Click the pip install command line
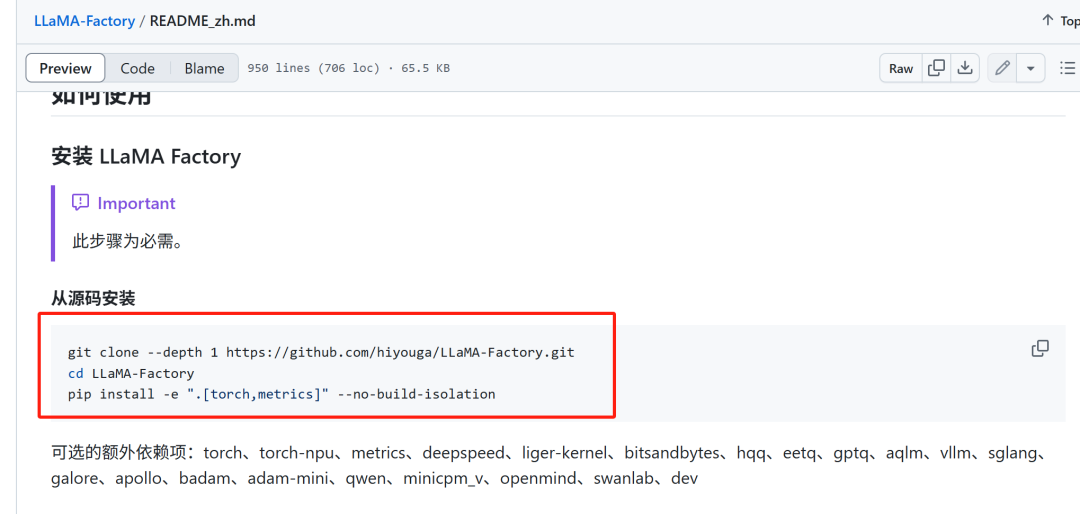Image resolution: width=1080 pixels, height=514 pixels. 281,394
